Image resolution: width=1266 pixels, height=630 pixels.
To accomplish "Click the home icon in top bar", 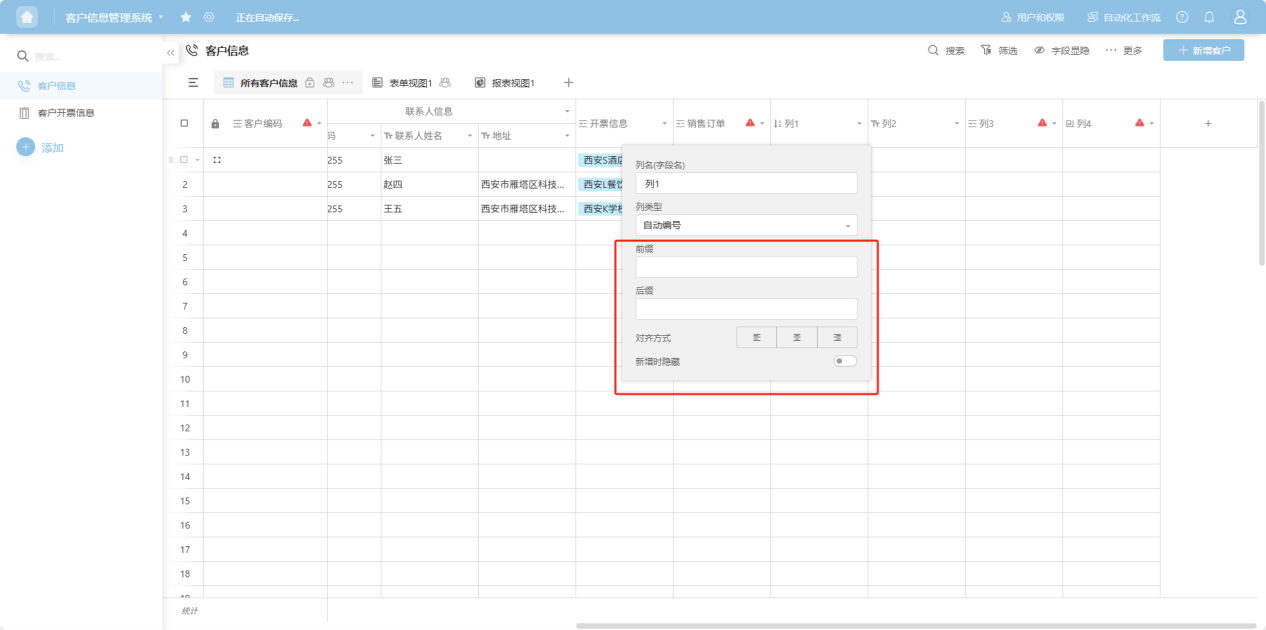I will pyautogui.click(x=27, y=17).
